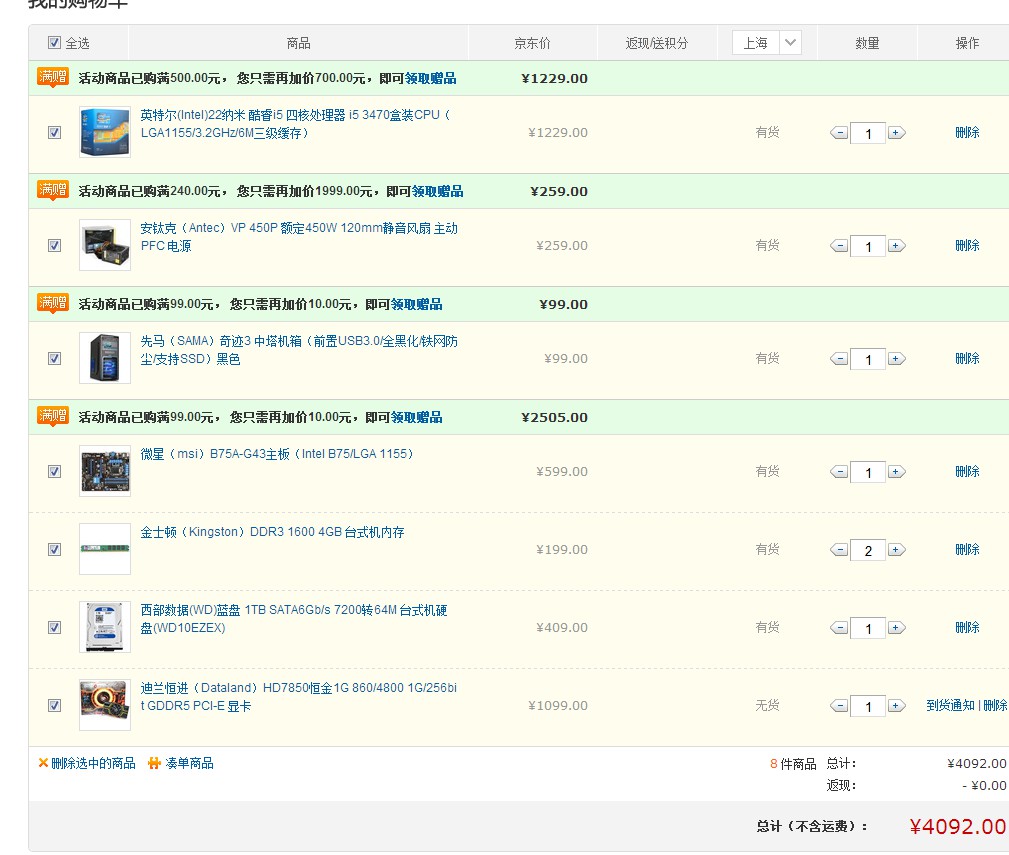Delete the WD hard drive from cart
1009x855 pixels.
pyautogui.click(x=967, y=627)
